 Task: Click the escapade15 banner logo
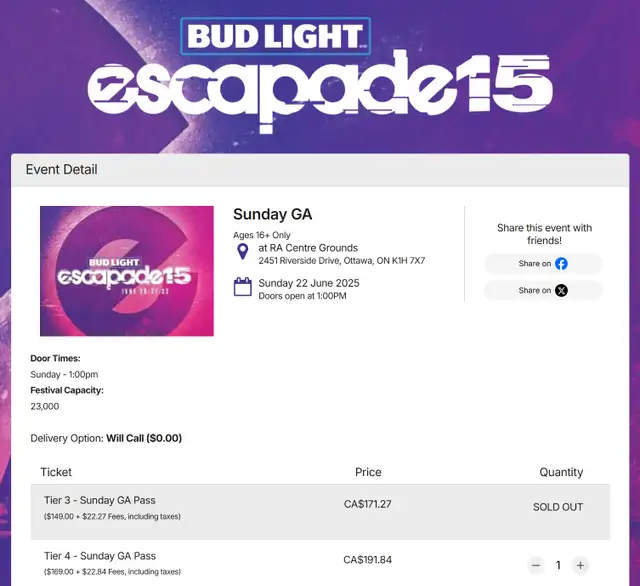click(320, 91)
